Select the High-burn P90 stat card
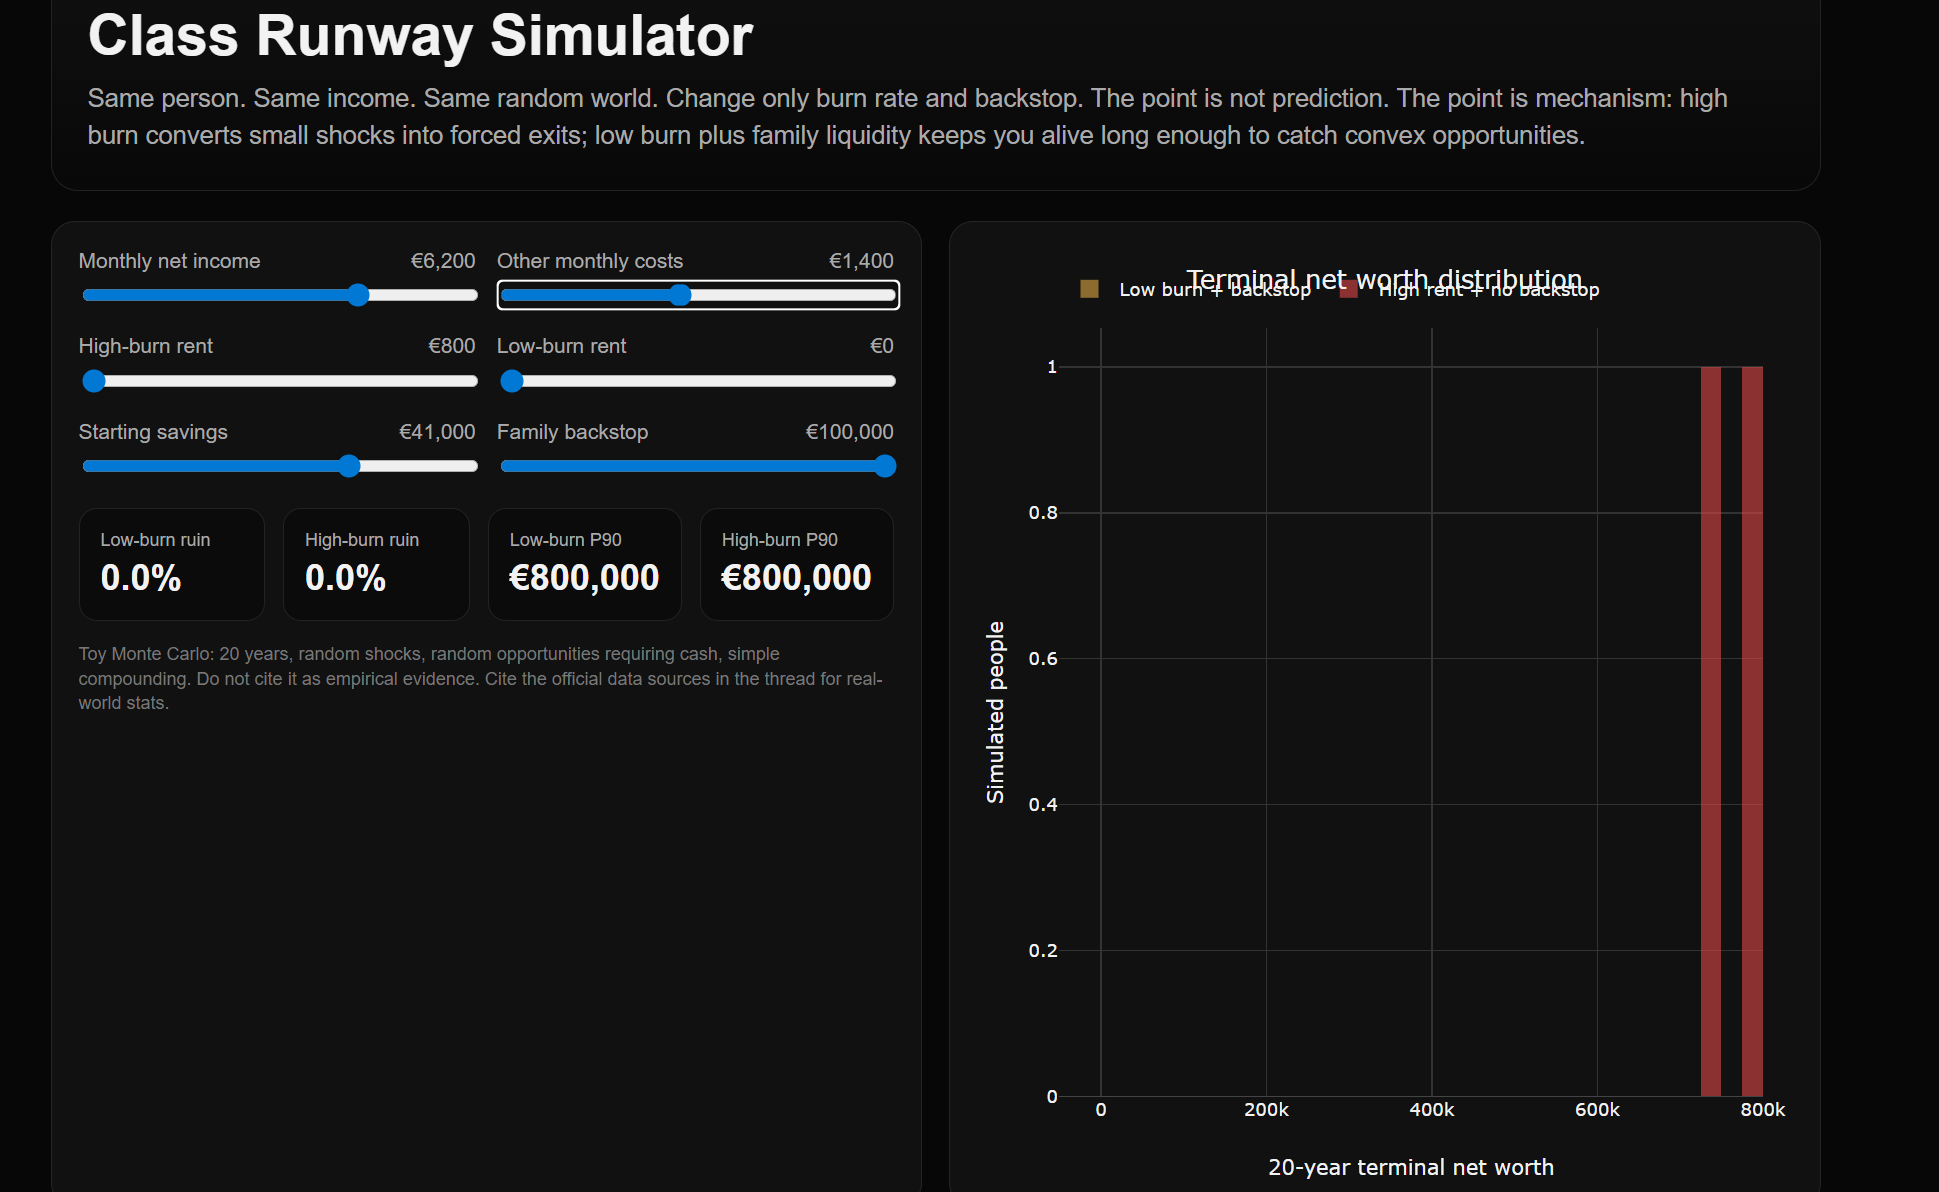 797,564
